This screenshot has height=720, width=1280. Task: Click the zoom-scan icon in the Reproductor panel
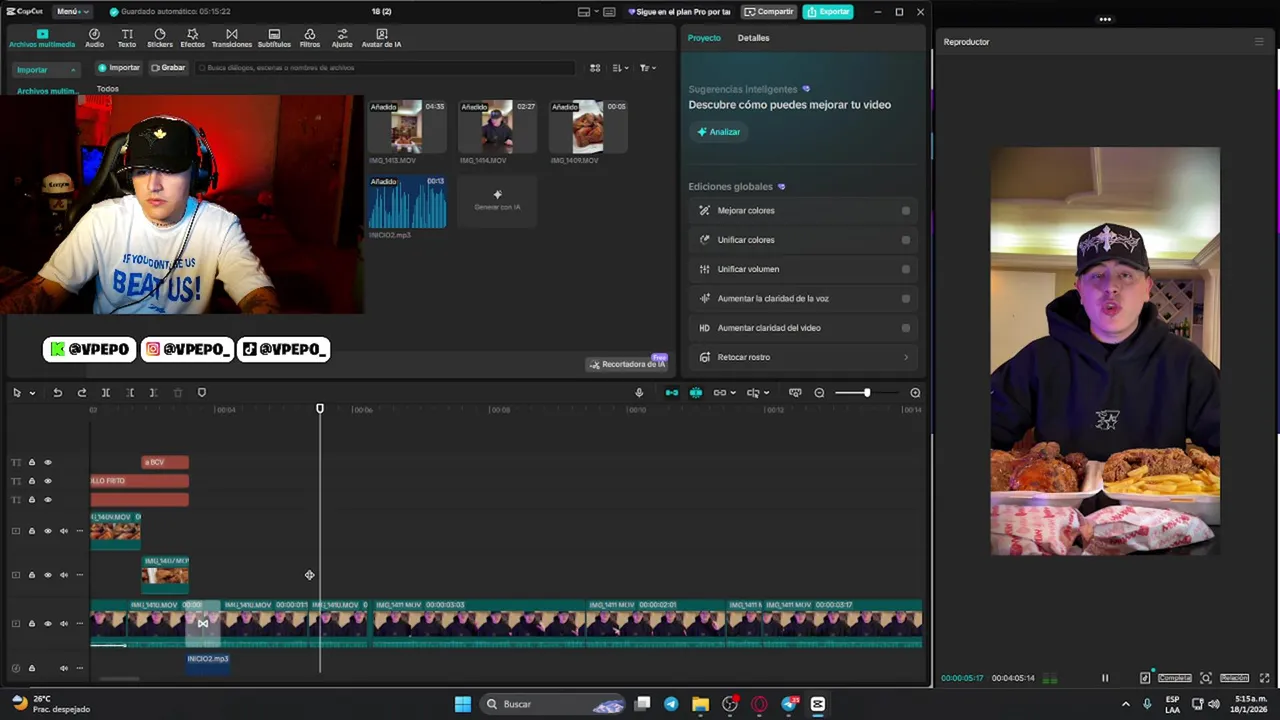(1206, 678)
